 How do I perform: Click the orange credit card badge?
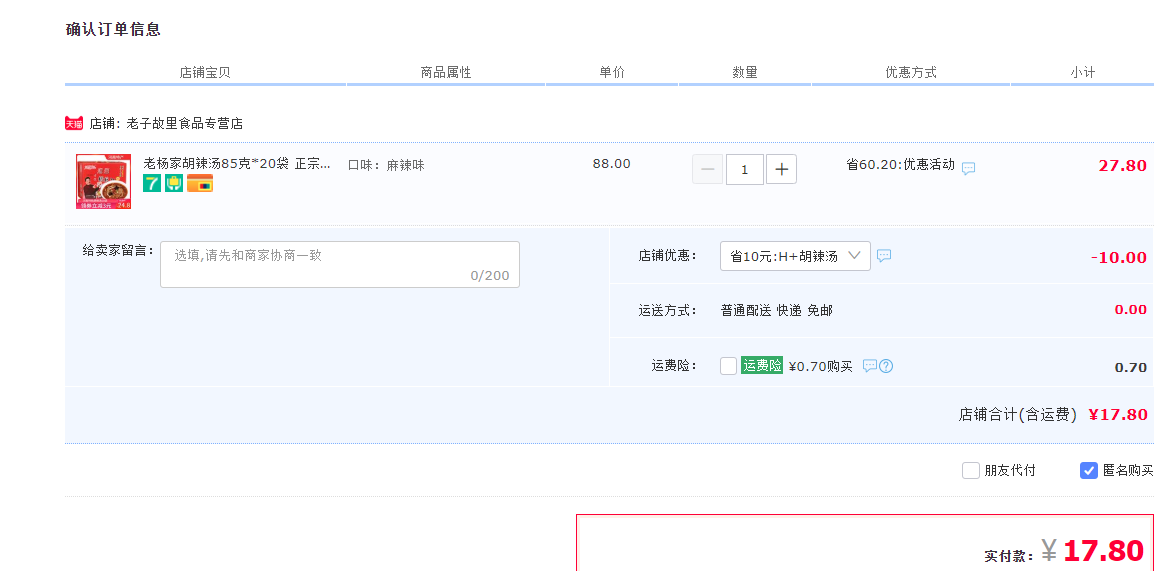pyautogui.click(x=200, y=183)
